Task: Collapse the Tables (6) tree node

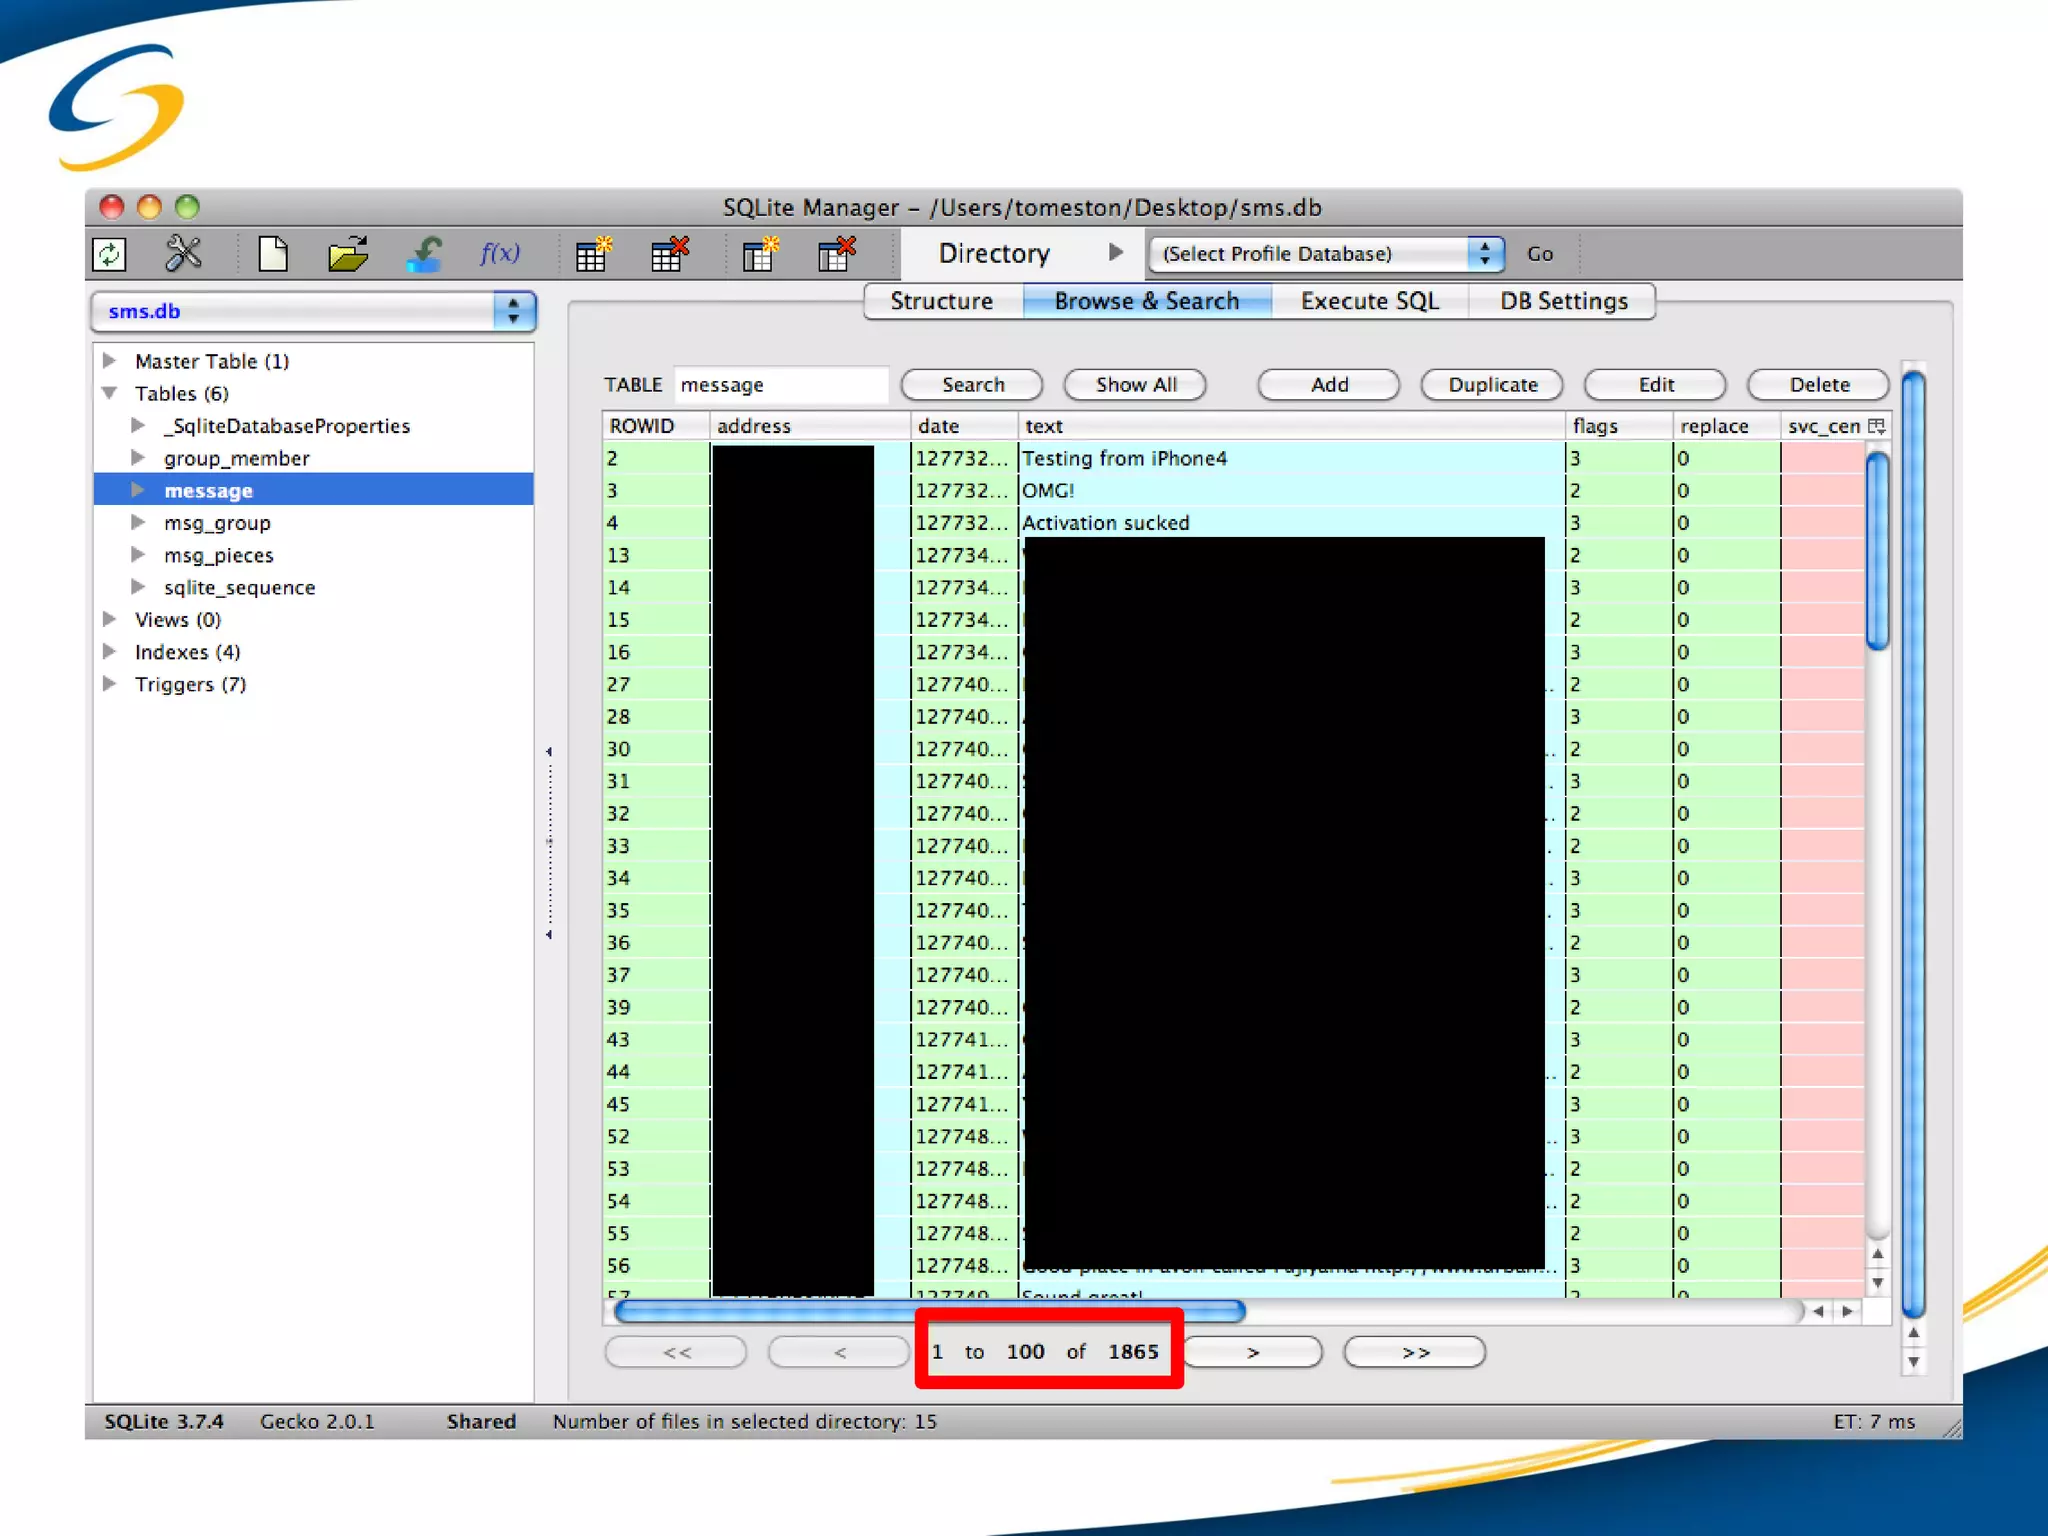Action: (x=110, y=393)
